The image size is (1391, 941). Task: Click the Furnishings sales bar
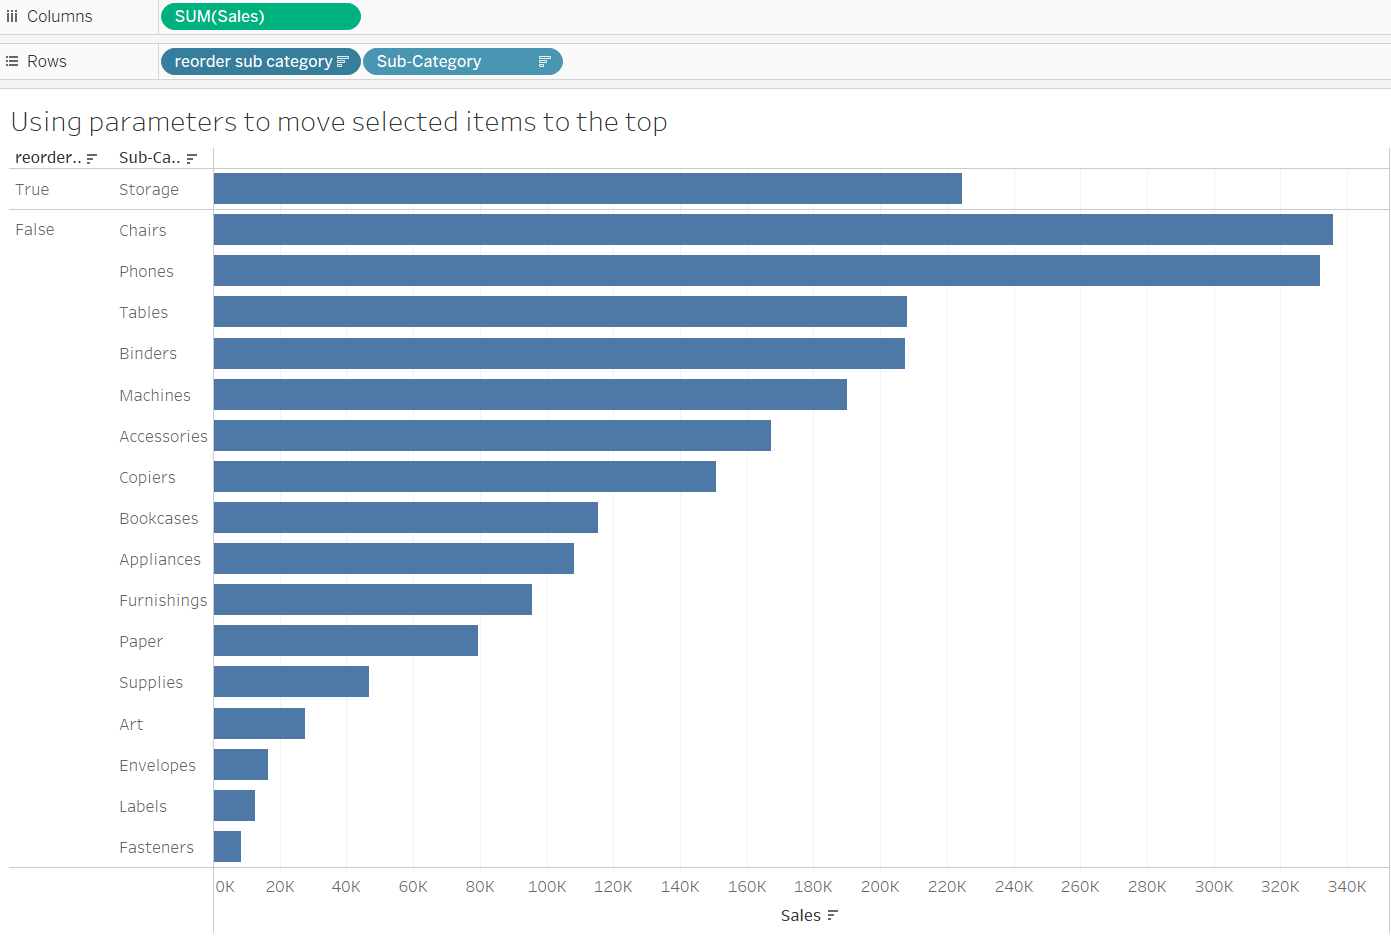373,600
